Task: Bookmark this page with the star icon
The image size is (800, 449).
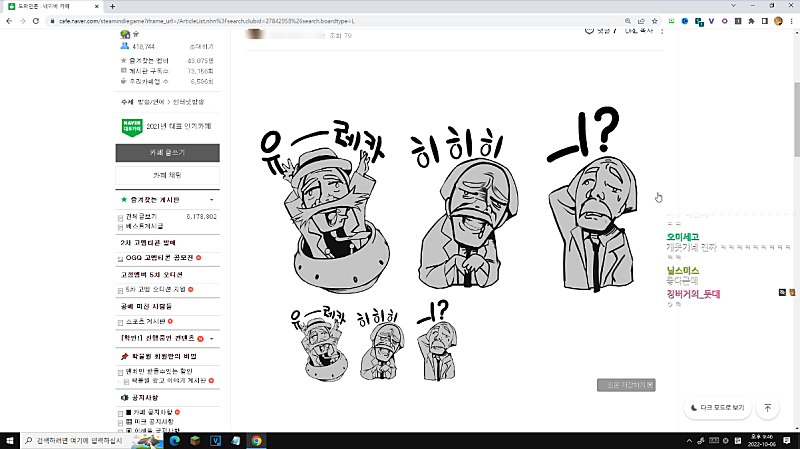Action: point(655,21)
